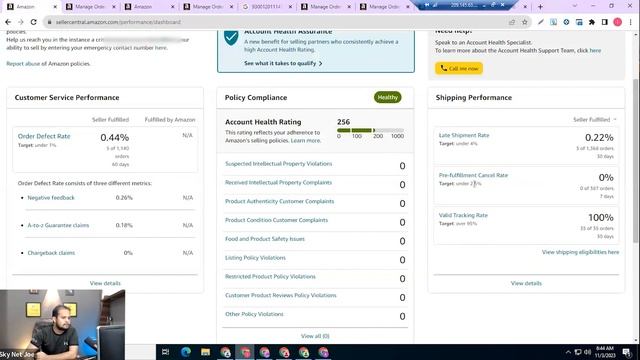Open the pen-shaped extension icon

540,22
